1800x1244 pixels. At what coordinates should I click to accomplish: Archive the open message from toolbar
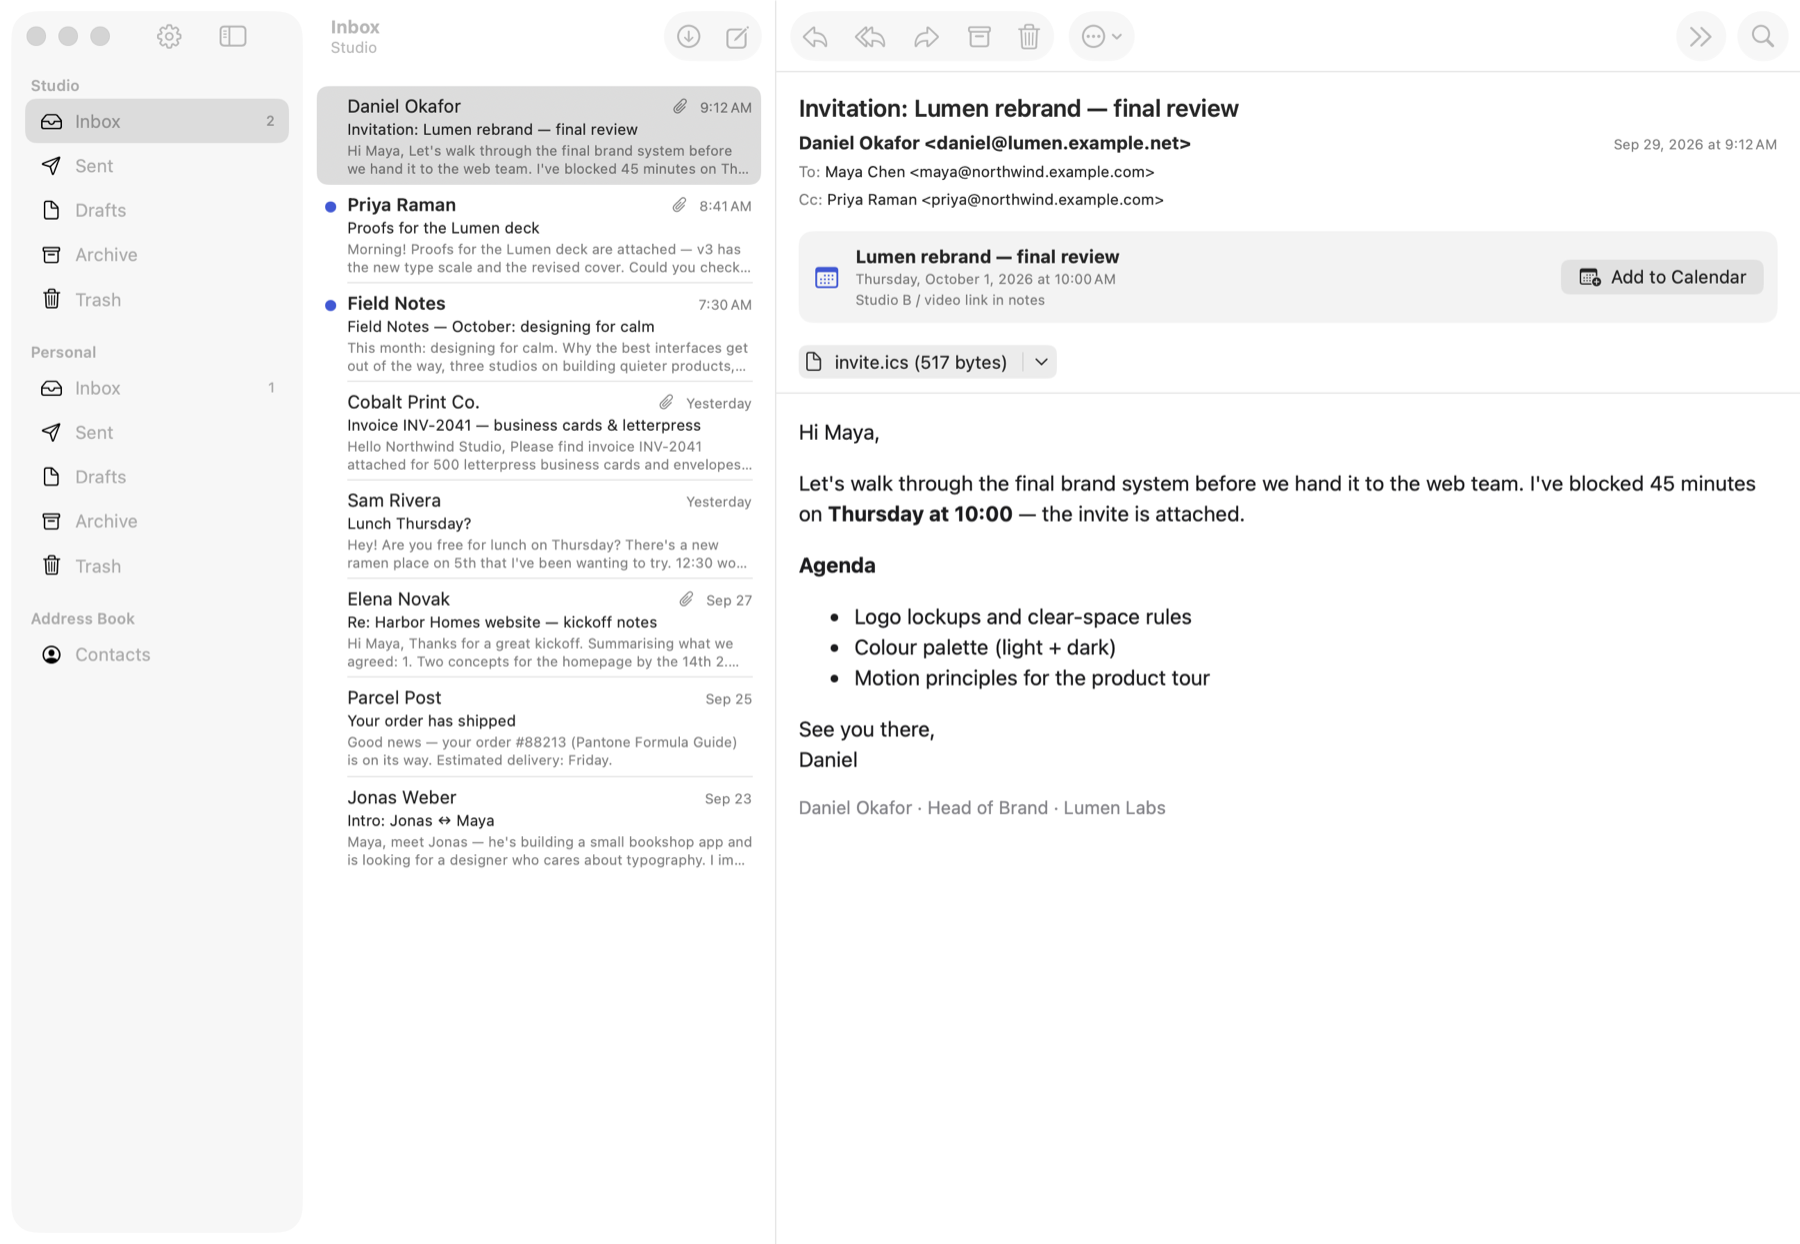(x=979, y=37)
